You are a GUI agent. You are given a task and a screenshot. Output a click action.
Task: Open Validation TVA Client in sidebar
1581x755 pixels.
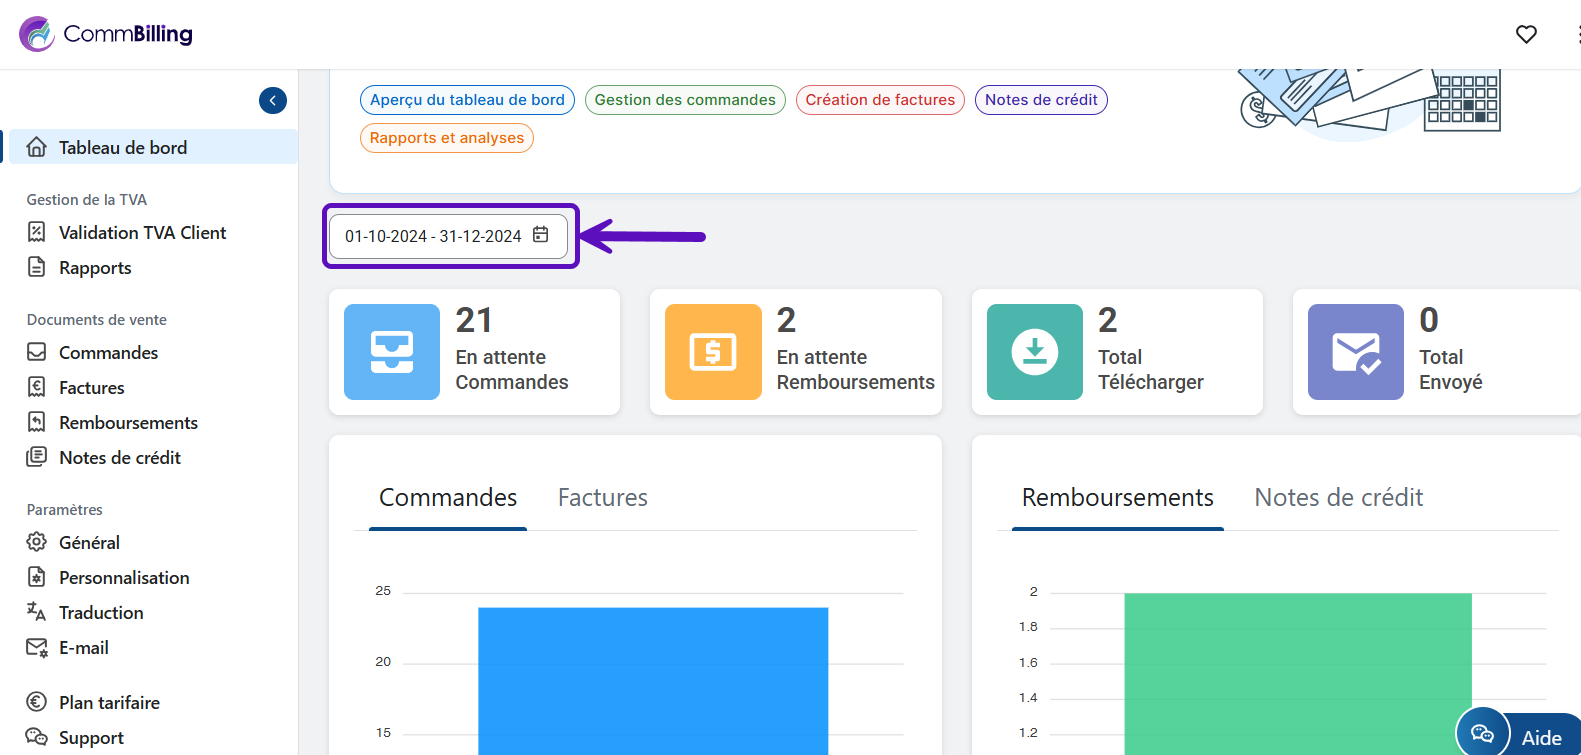coord(142,233)
